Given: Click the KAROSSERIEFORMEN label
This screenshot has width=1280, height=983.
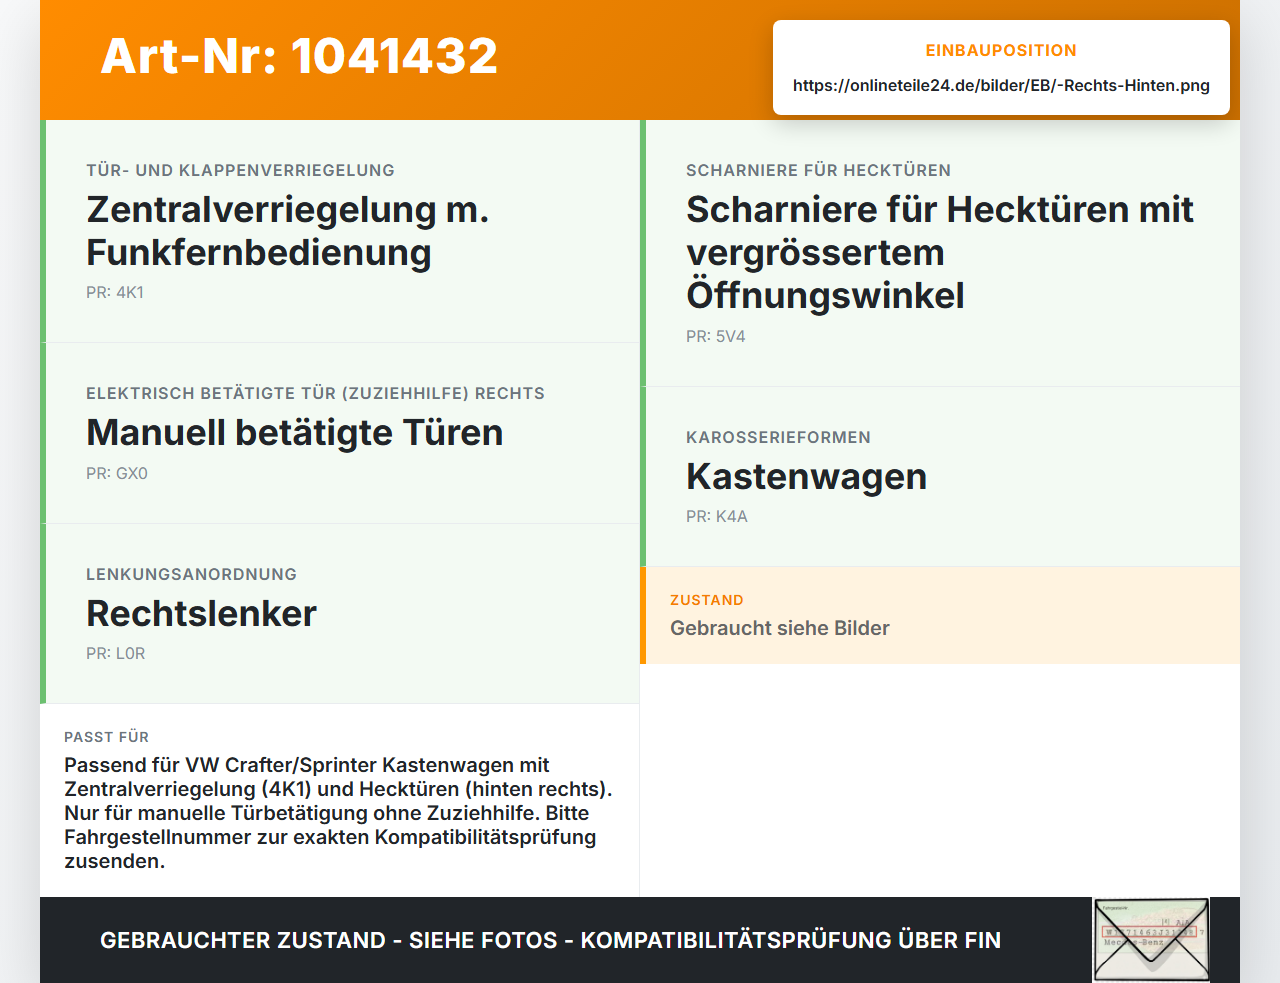Looking at the screenshot, I should [778, 437].
